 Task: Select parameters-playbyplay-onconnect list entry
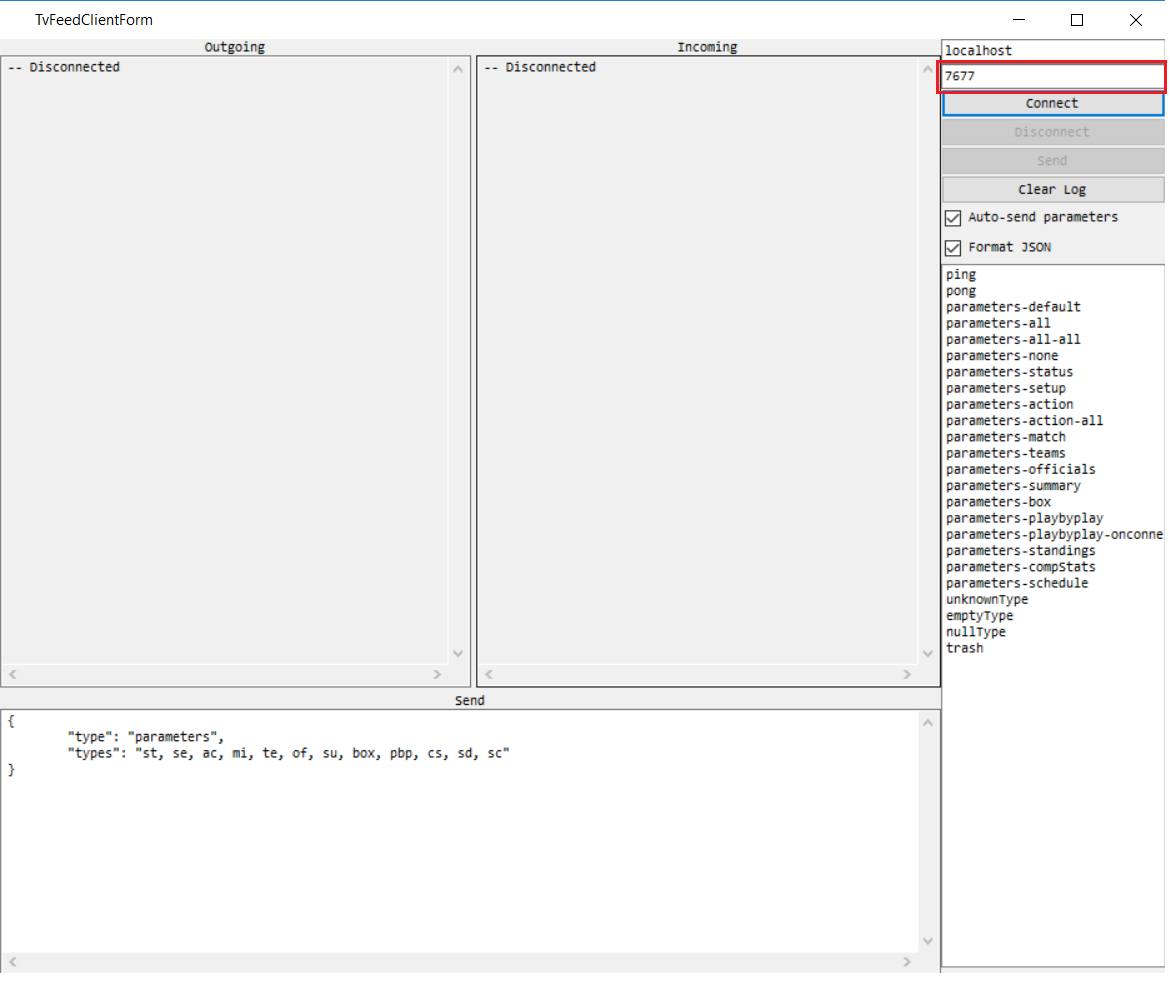1052,535
